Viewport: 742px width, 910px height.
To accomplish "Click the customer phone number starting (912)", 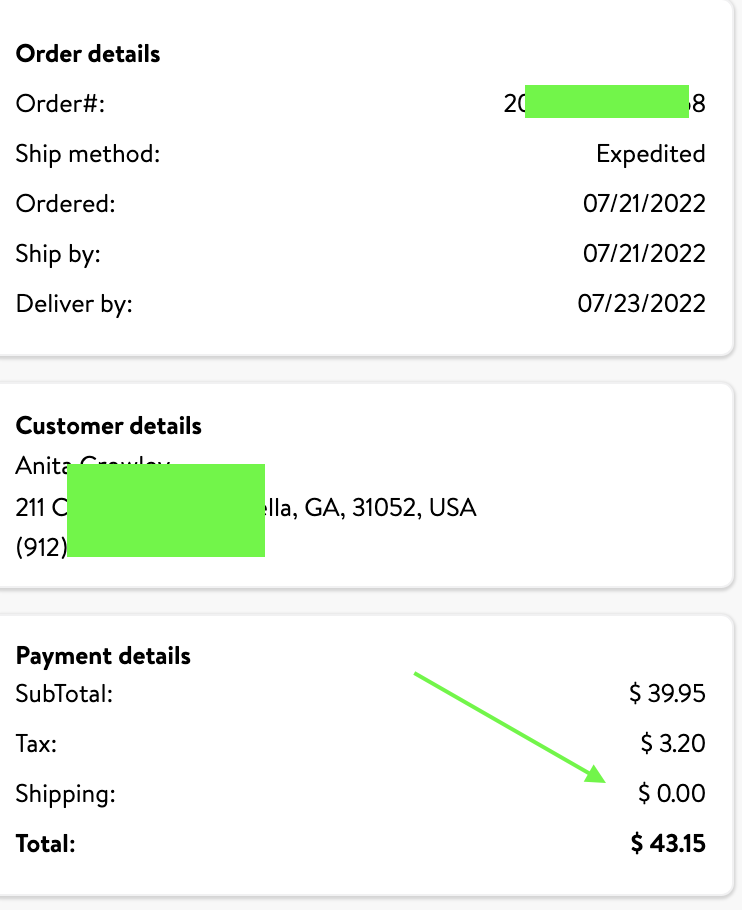I will tap(140, 547).
